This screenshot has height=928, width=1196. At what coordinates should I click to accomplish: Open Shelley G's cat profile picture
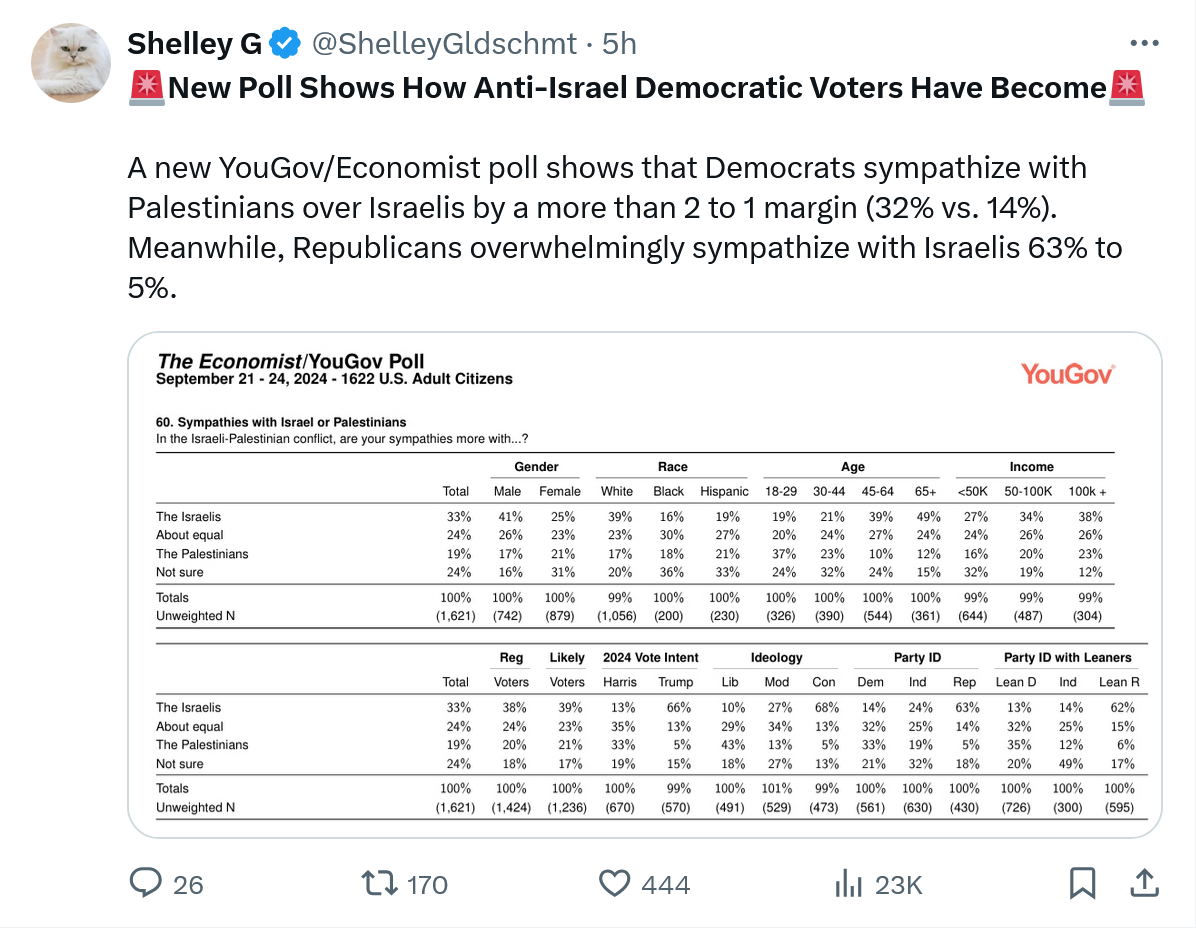pos(71,62)
